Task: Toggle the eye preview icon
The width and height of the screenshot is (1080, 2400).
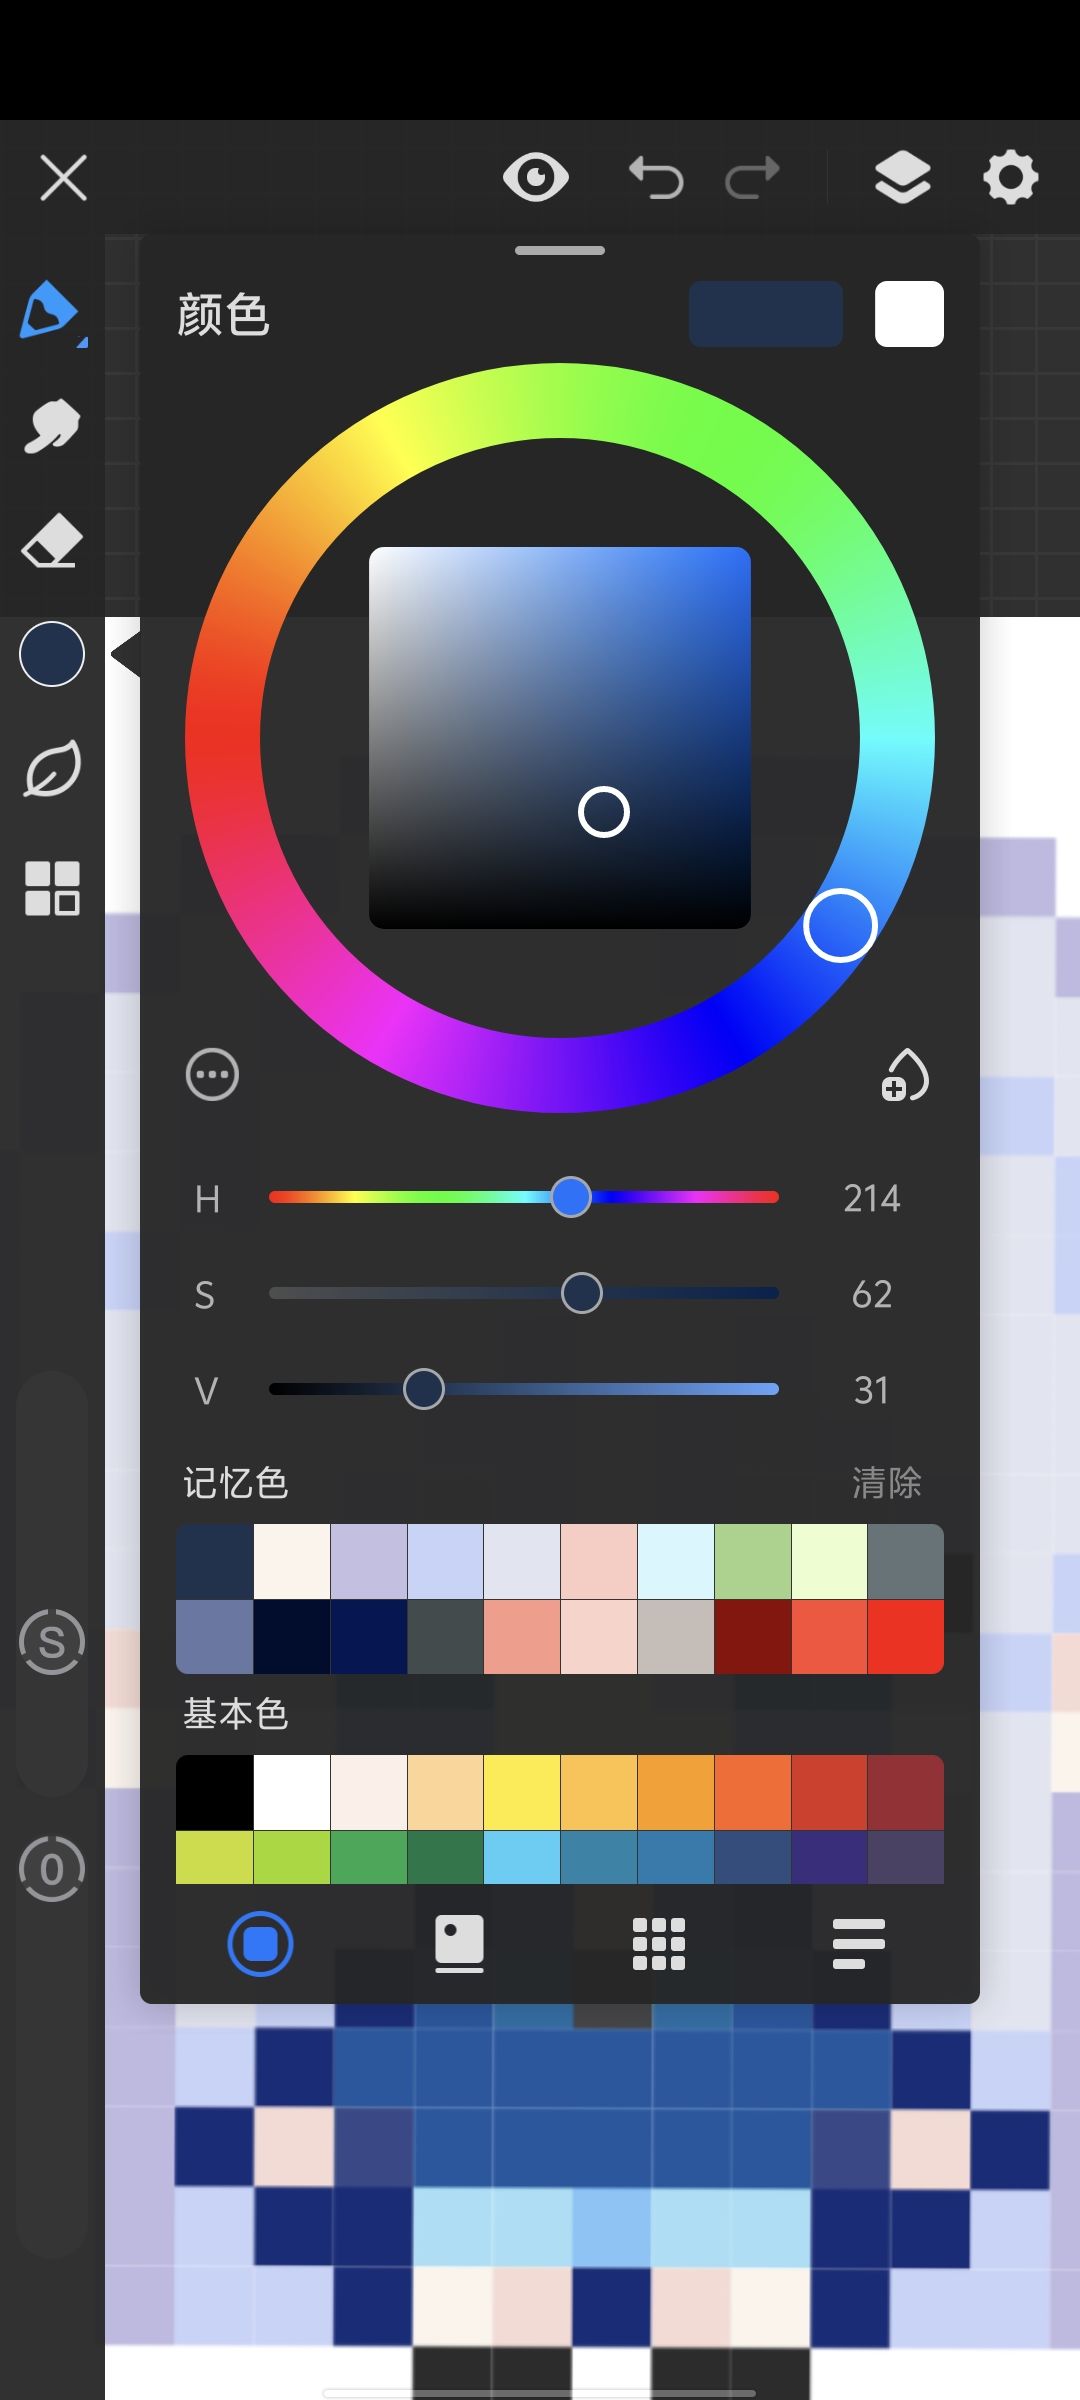Action: tap(536, 178)
